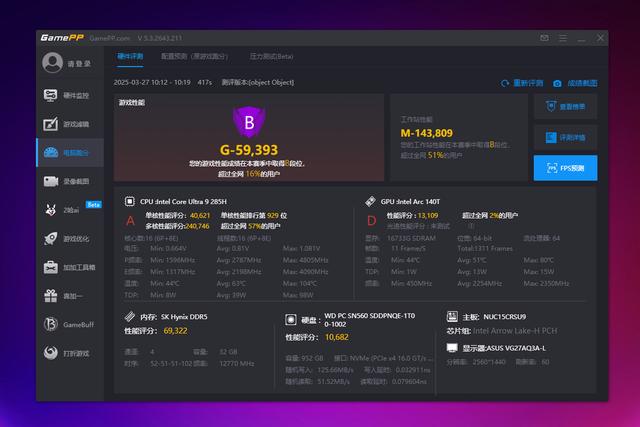Open the rocket game optimization sidebar item

[x=69, y=238]
